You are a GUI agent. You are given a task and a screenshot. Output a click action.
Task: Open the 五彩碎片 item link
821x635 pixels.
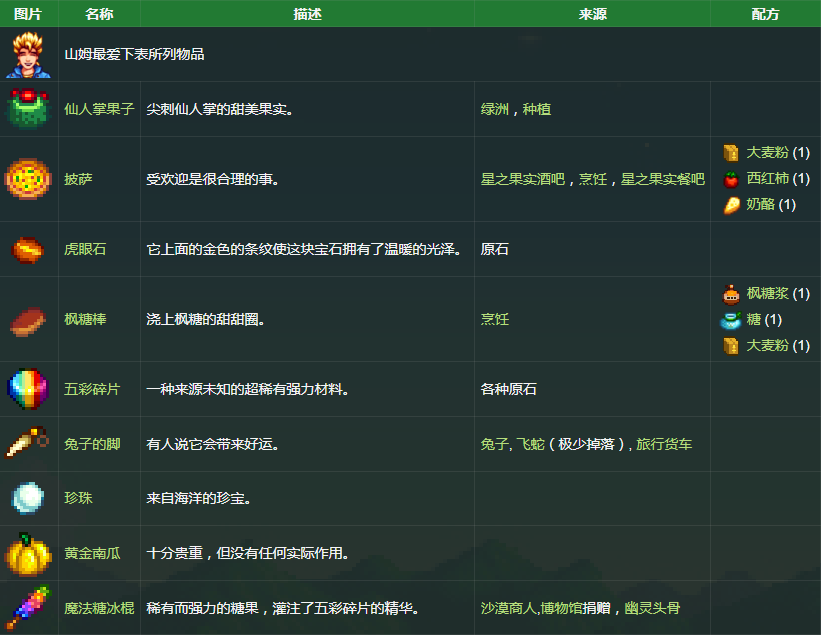92,389
